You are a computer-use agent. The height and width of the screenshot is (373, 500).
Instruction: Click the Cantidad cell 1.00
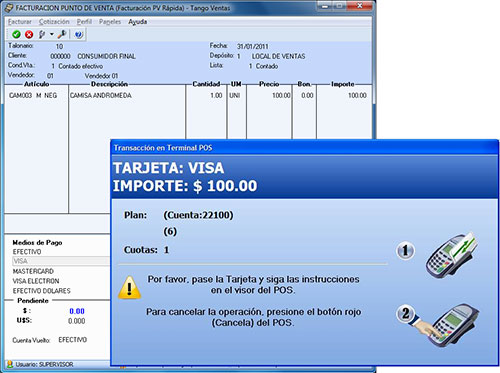[216, 95]
